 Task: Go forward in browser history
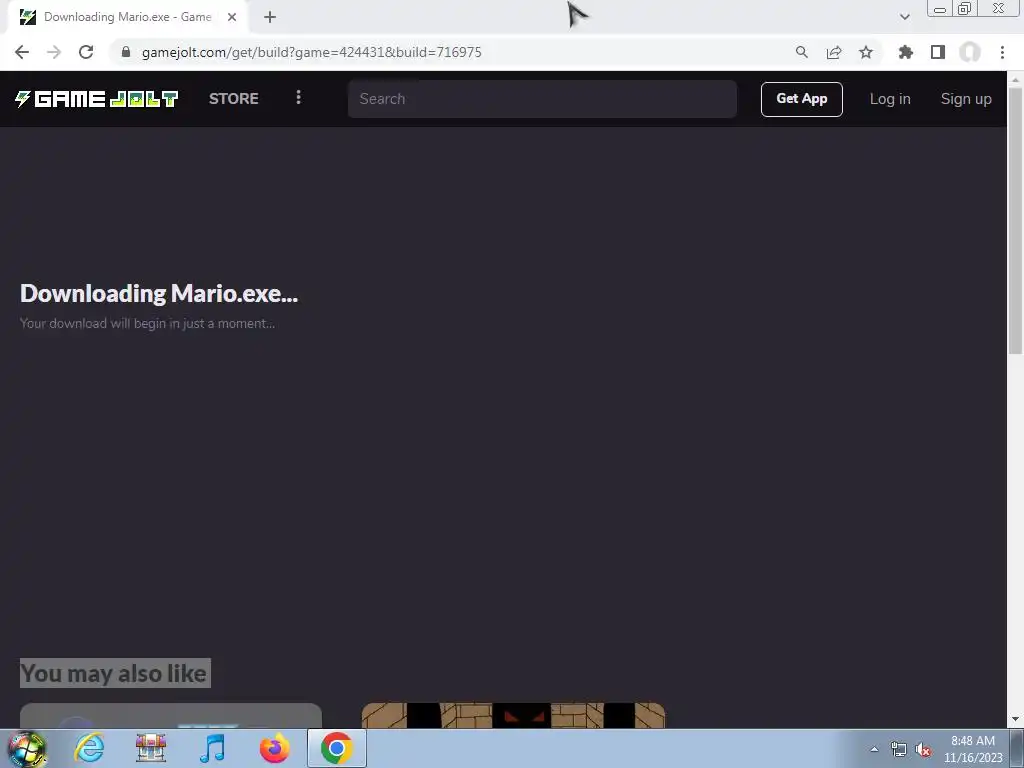[x=54, y=52]
